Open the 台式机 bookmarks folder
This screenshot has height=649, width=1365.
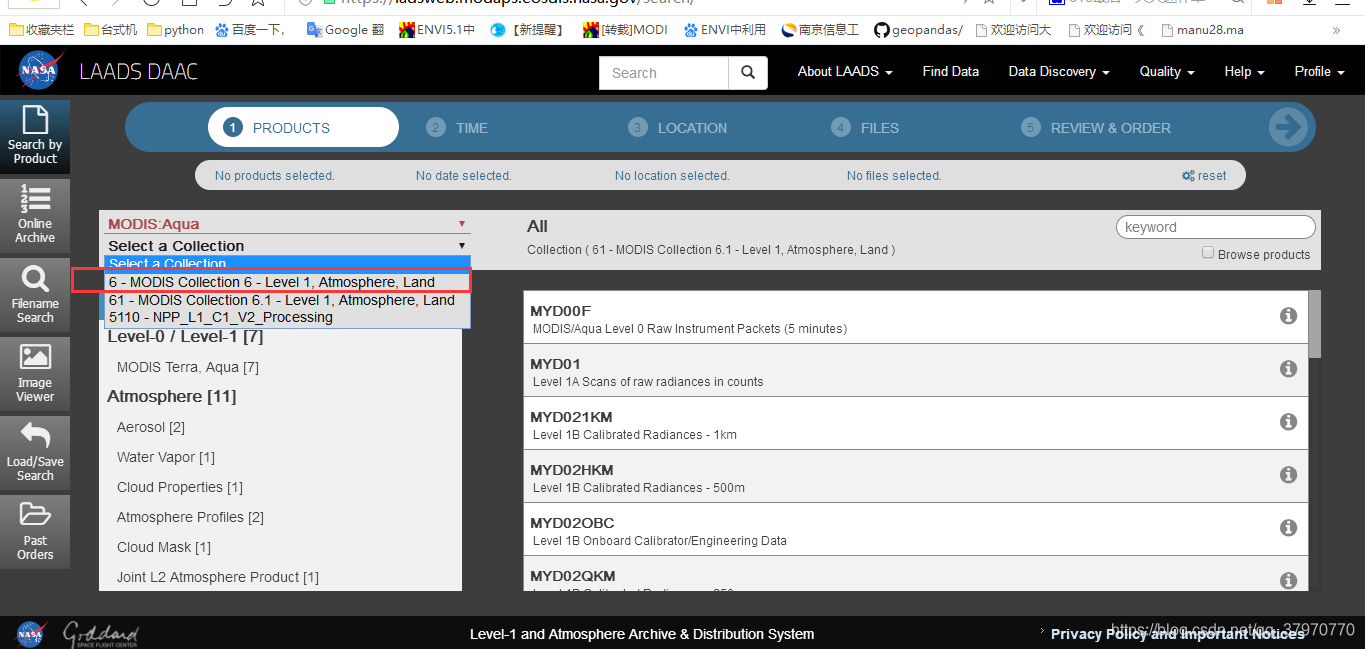111,30
